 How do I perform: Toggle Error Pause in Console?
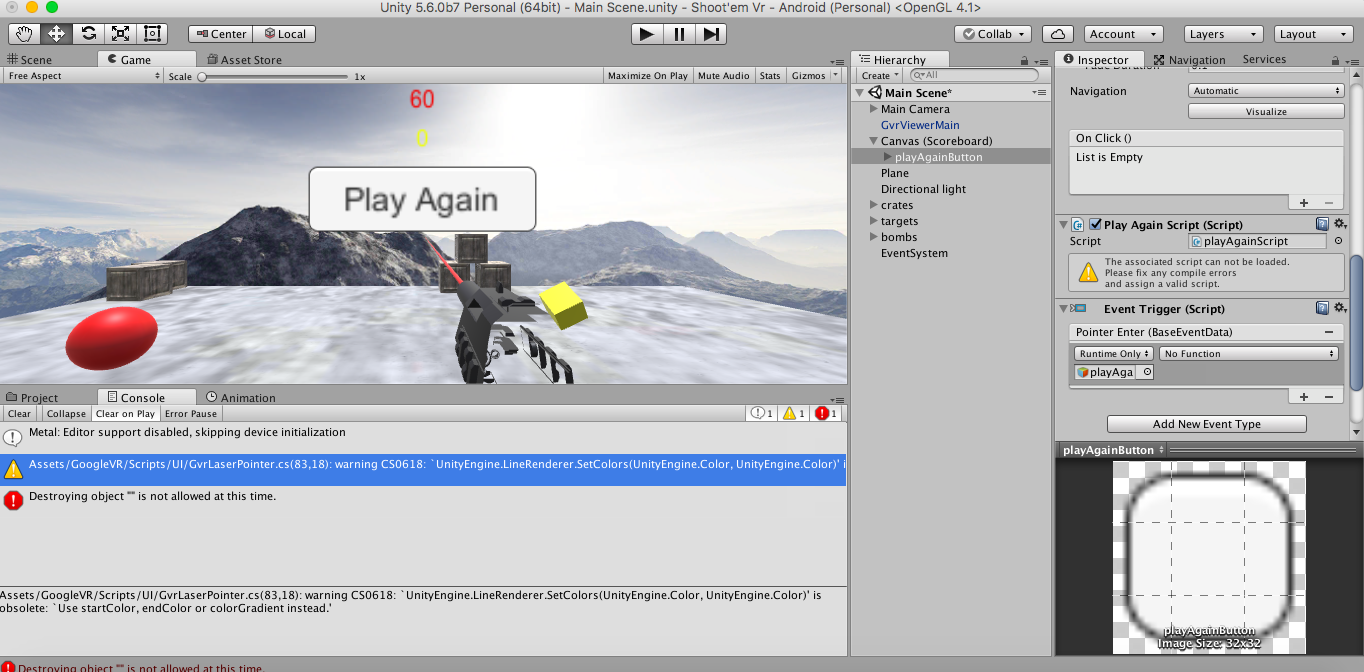click(190, 414)
